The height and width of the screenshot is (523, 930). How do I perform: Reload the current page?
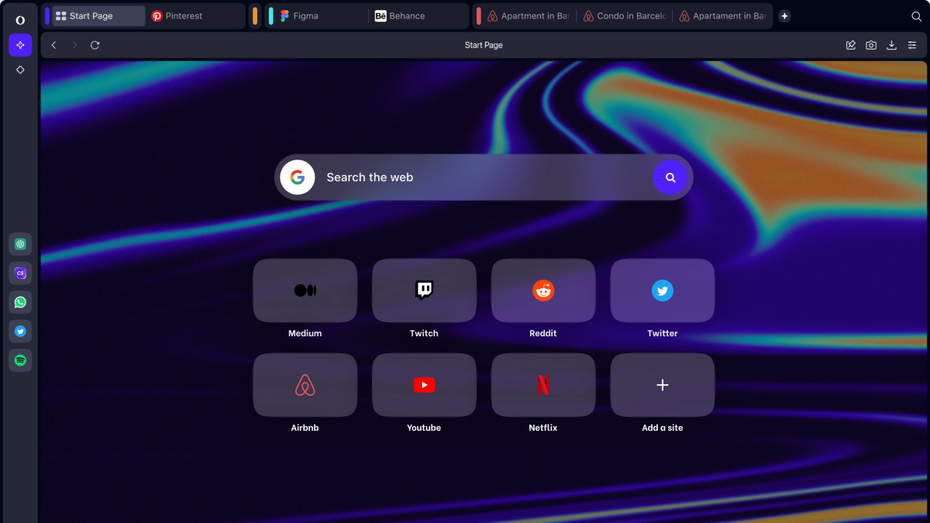[x=95, y=45]
